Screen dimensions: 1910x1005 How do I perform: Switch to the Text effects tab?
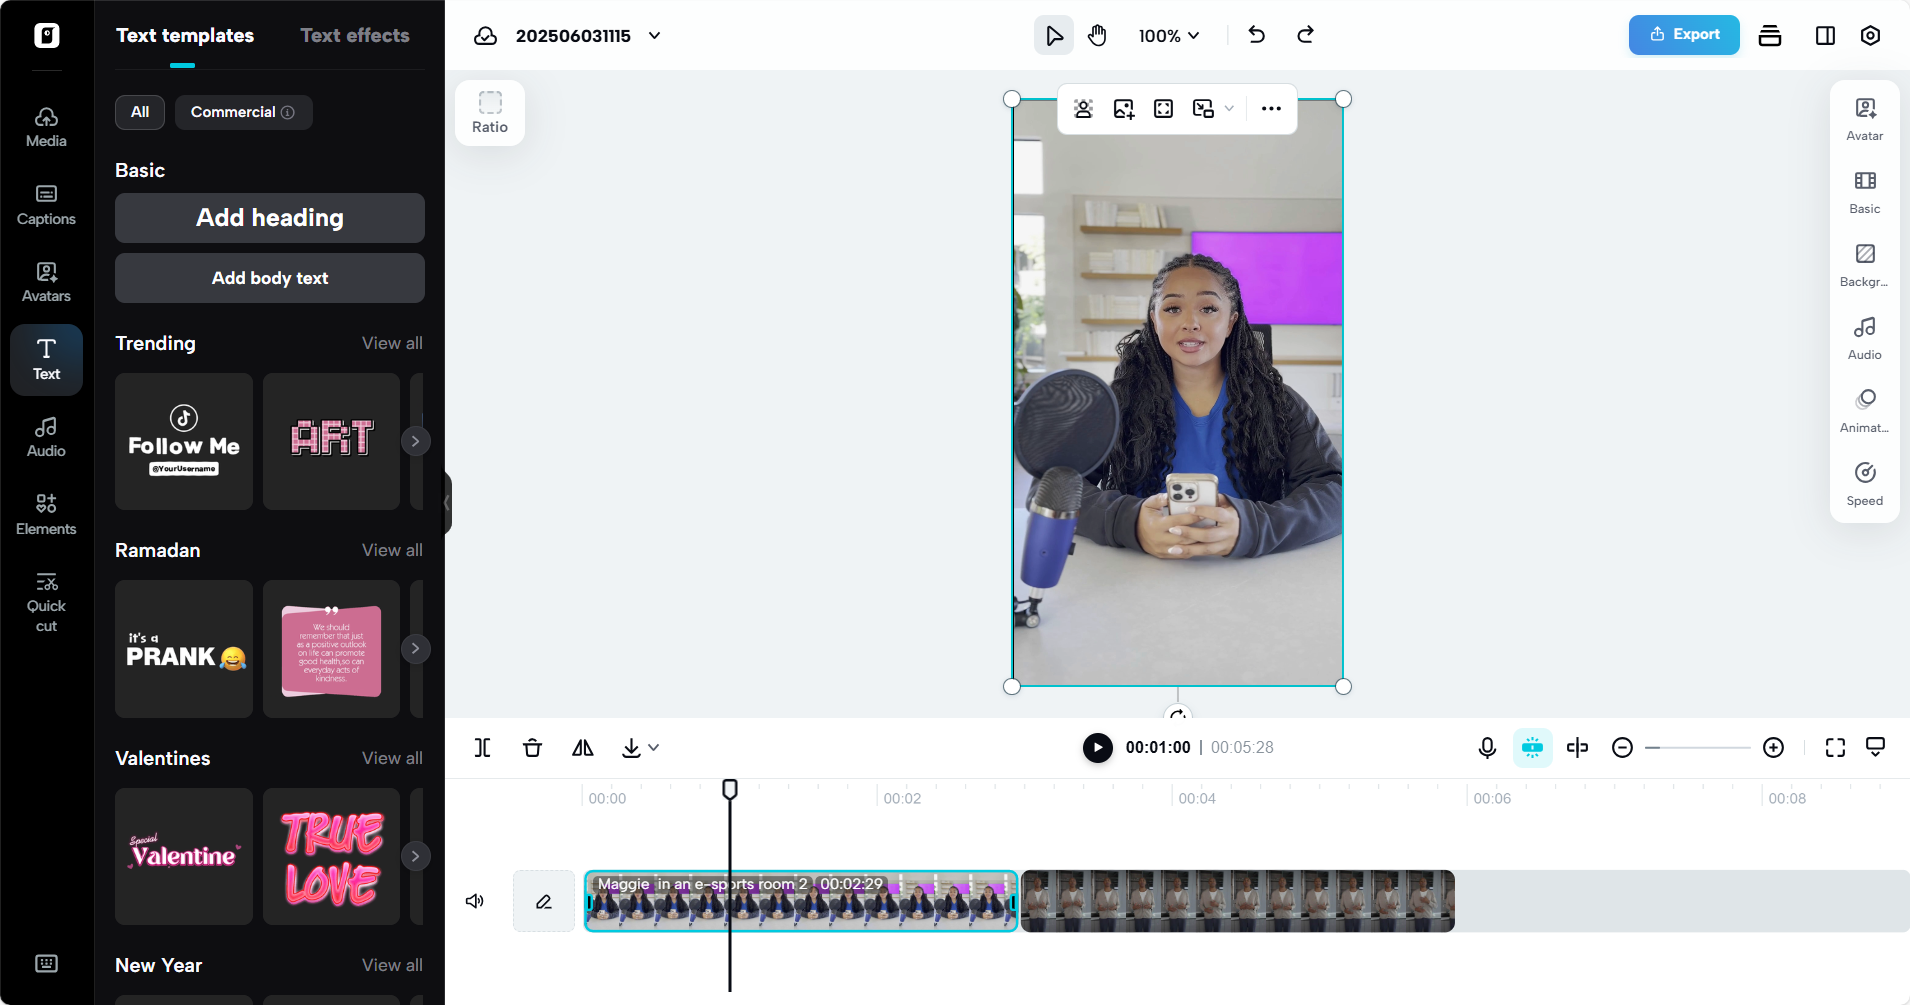(x=355, y=36)
